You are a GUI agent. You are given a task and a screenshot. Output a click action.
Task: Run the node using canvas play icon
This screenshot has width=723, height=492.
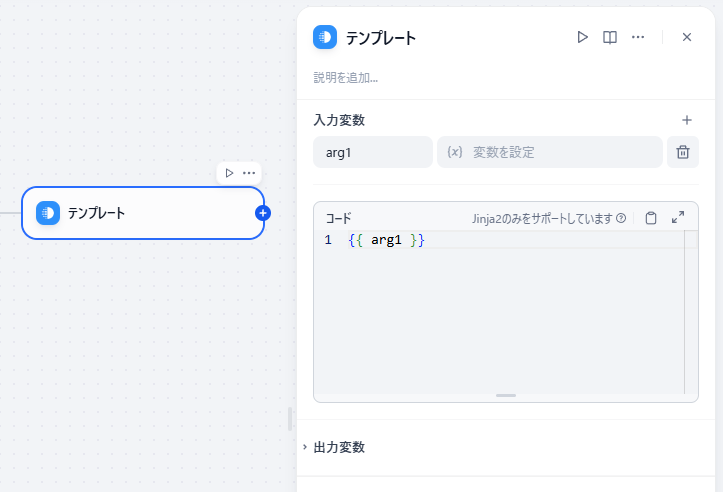coord(229,173)
